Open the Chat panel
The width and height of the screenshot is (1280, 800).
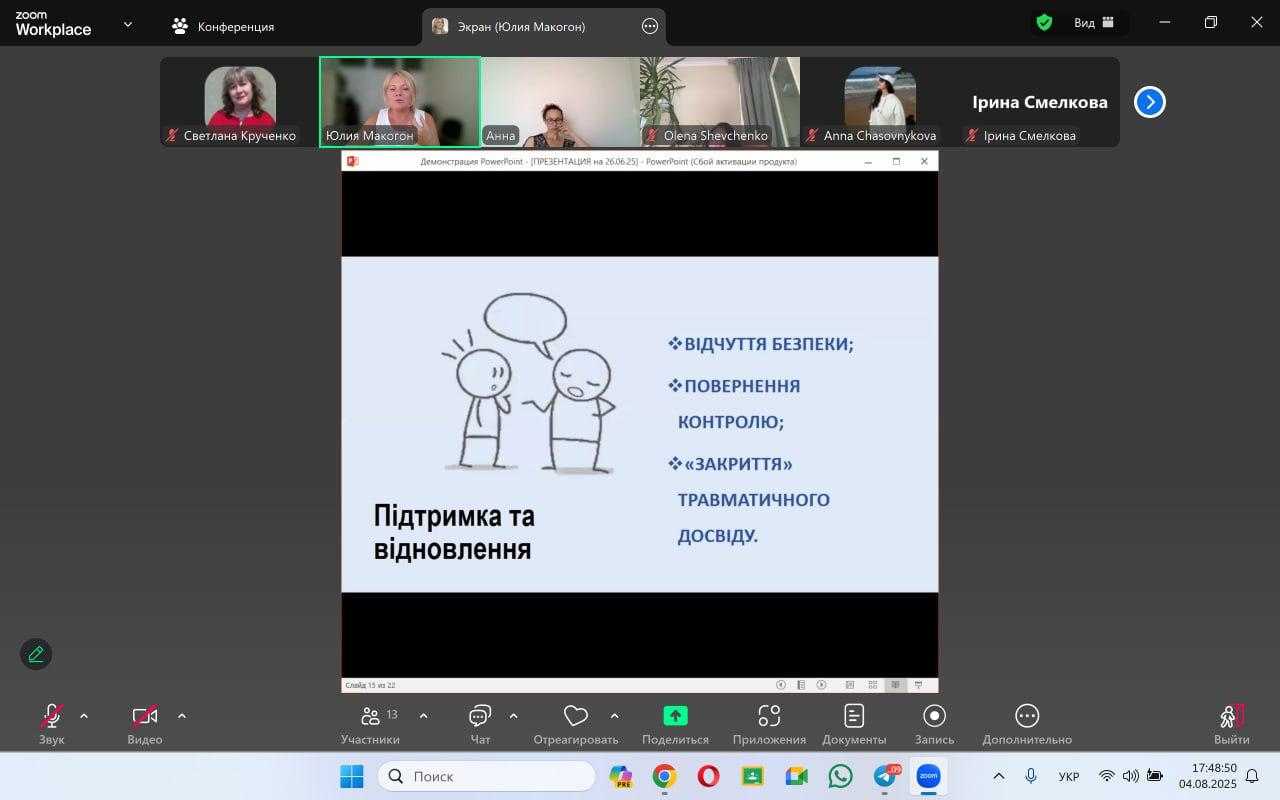pyautogui.click(x=480, y=716)
